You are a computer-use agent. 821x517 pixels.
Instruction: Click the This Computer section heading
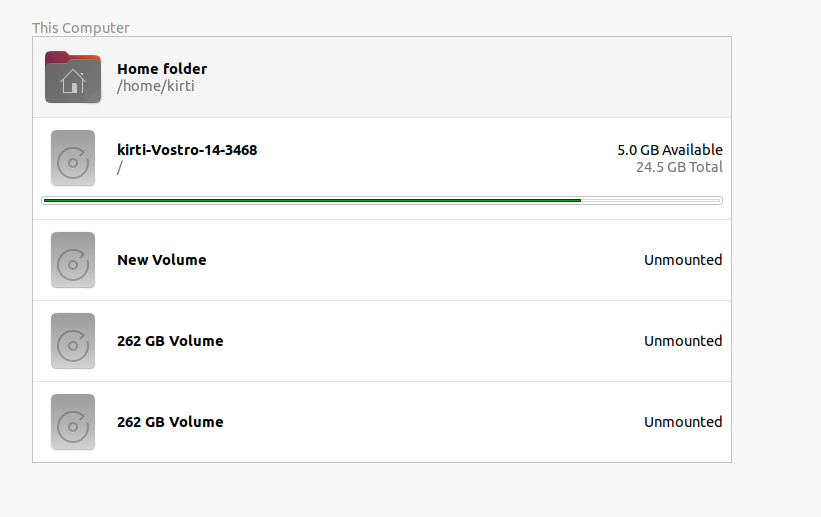(81, 28)
